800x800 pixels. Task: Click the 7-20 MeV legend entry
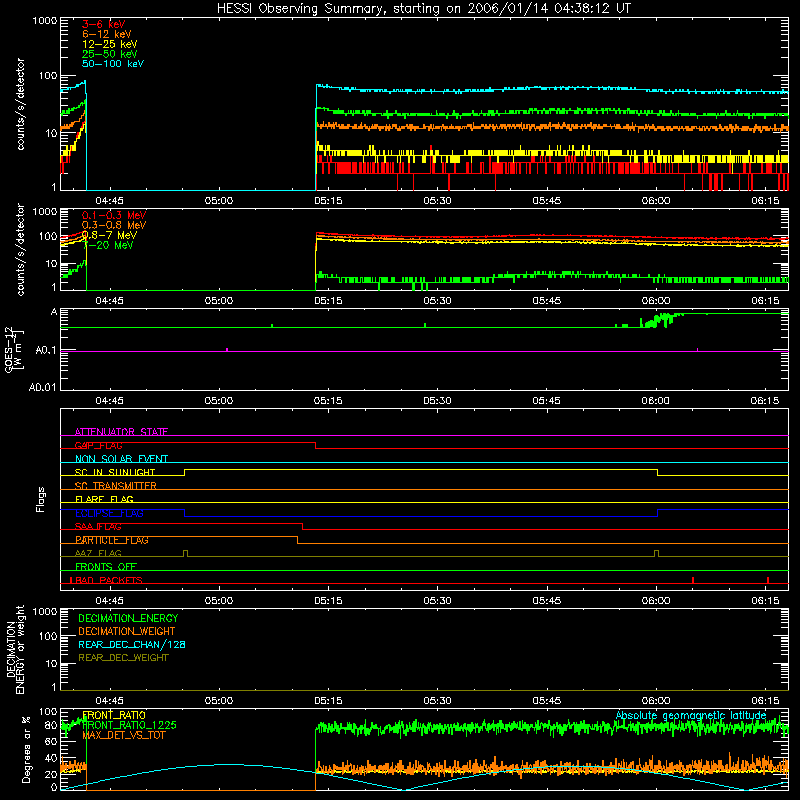point(108,245)
